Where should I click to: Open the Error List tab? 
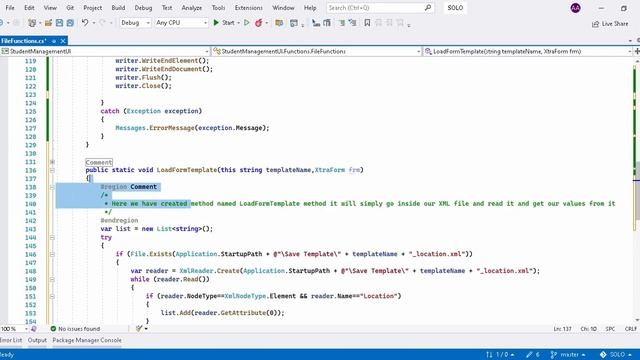(x=11, y=340)
